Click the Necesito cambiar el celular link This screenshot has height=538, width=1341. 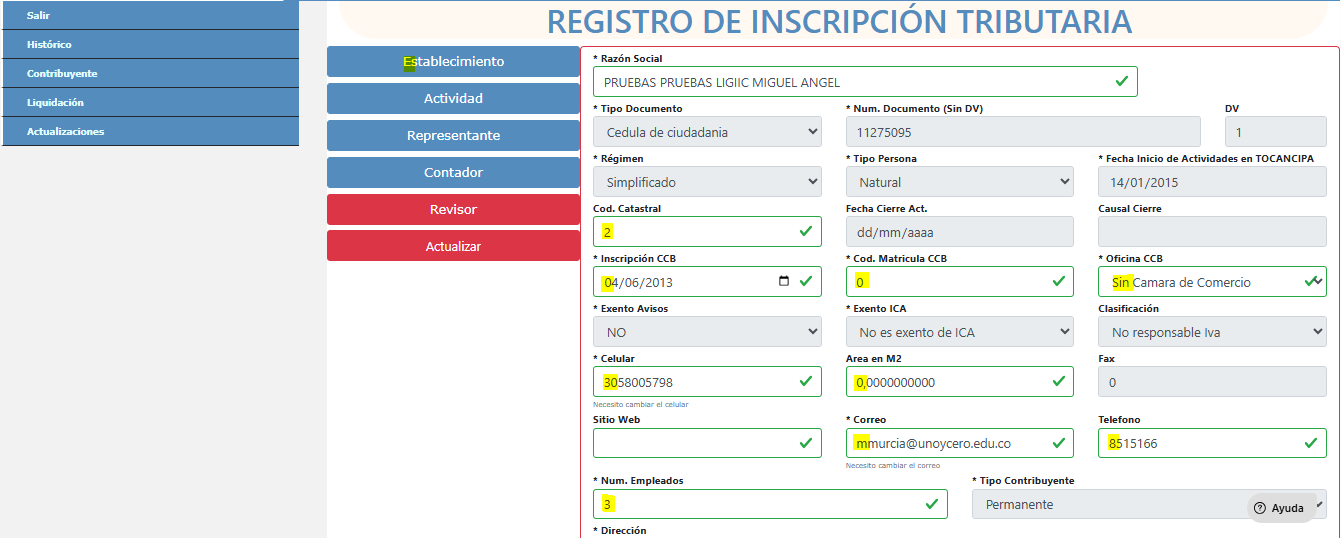(x=640, y=404)
